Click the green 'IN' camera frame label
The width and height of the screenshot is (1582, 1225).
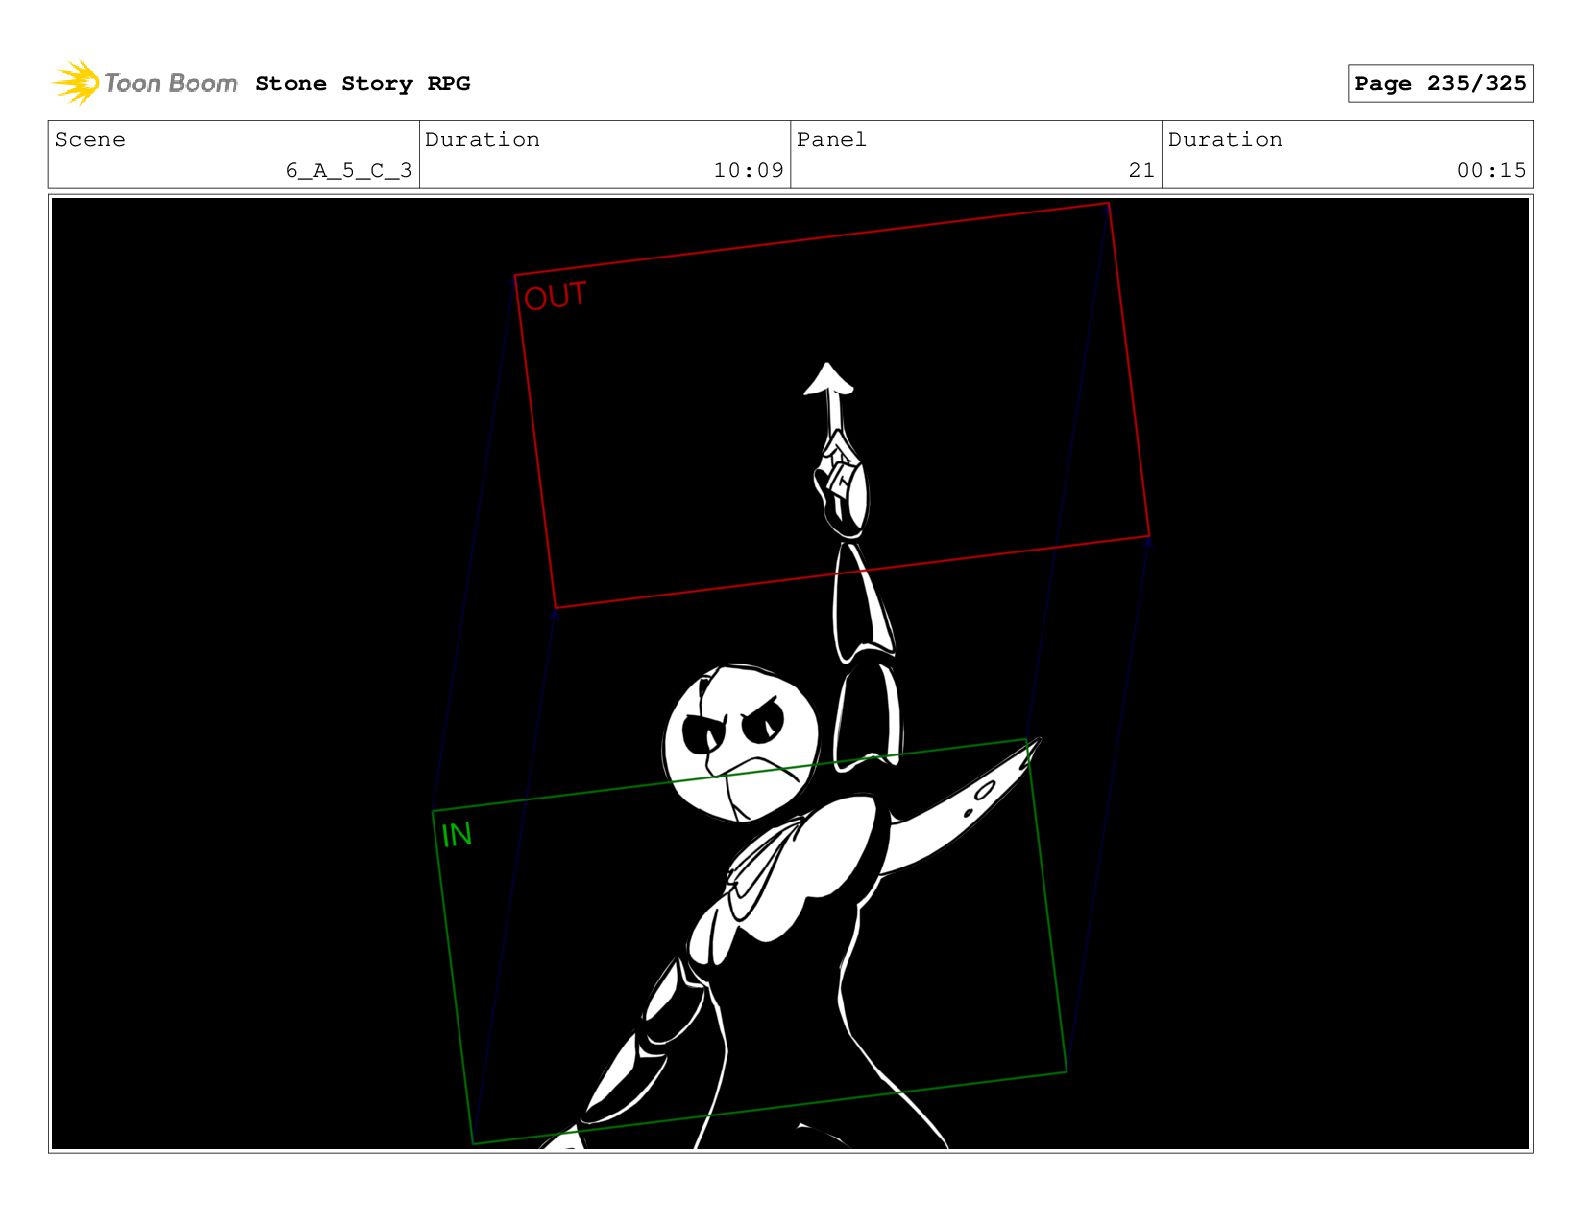click(456, 834)
